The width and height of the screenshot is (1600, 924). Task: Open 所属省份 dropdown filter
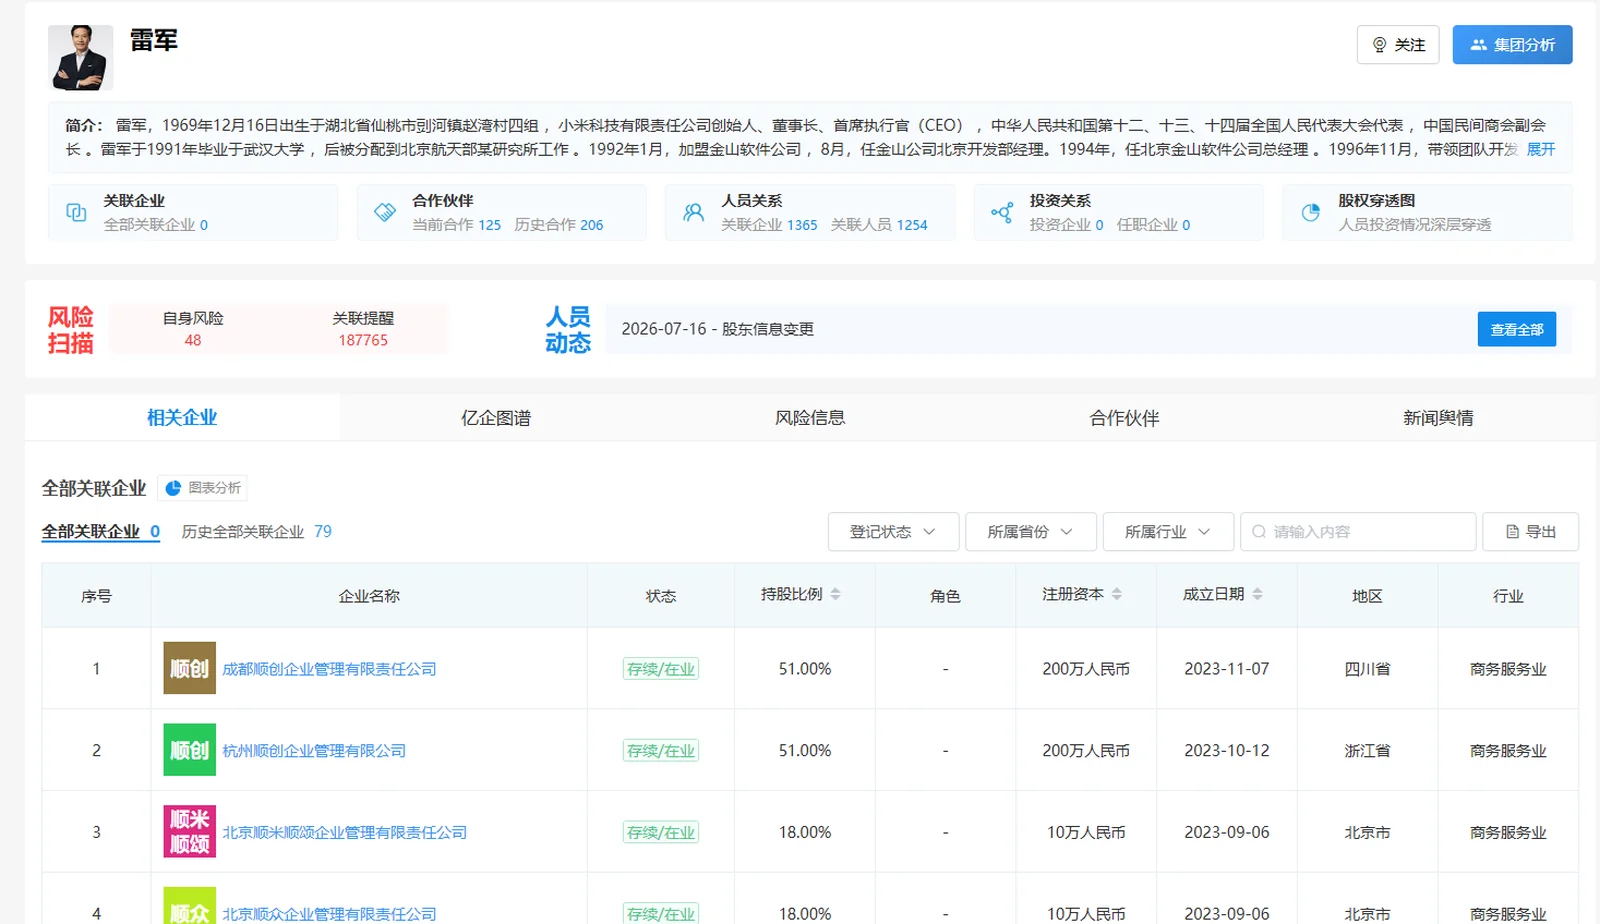pyautogui.click(x=1030, y=532)
